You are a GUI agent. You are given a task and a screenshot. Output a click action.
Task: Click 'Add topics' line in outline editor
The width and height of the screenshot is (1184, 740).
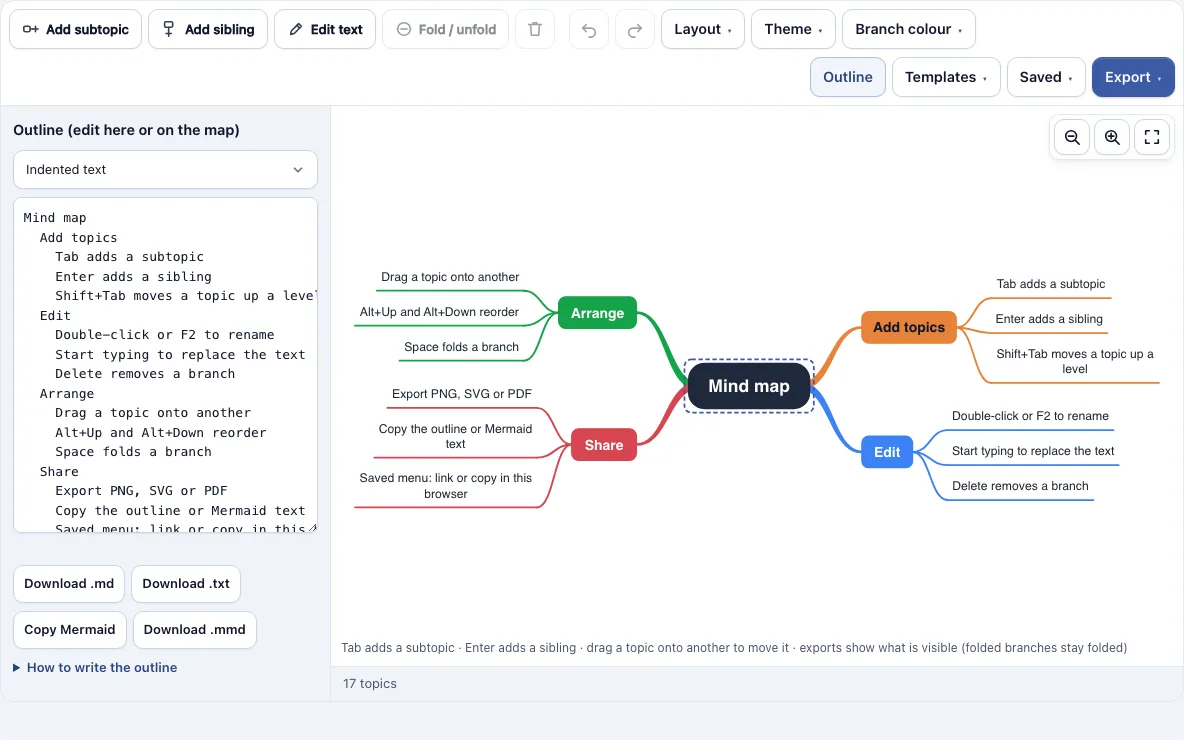(79, 237)
